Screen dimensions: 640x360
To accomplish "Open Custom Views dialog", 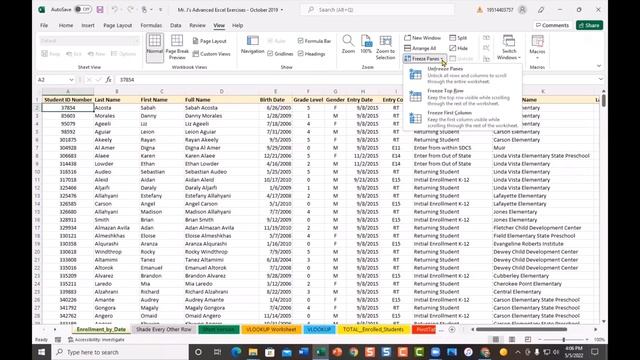I will [211, 53].
